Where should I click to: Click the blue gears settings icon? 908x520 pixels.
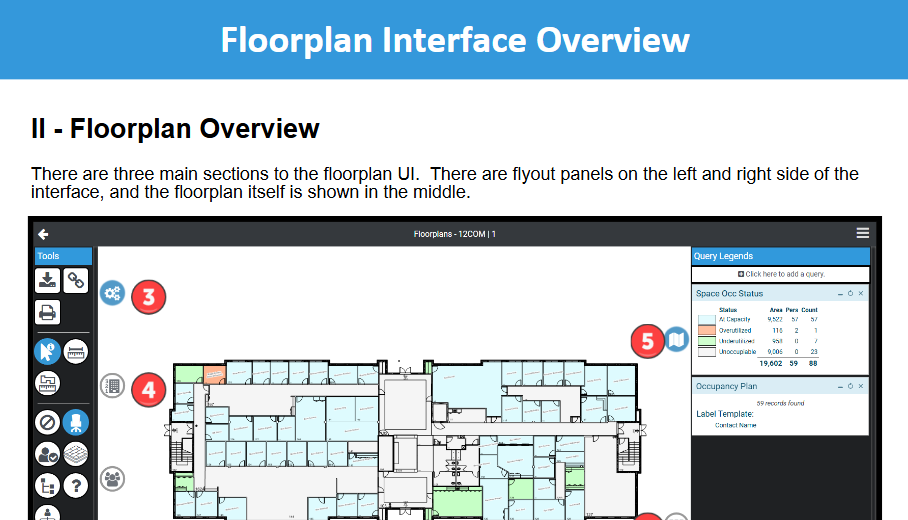[112, 294]
